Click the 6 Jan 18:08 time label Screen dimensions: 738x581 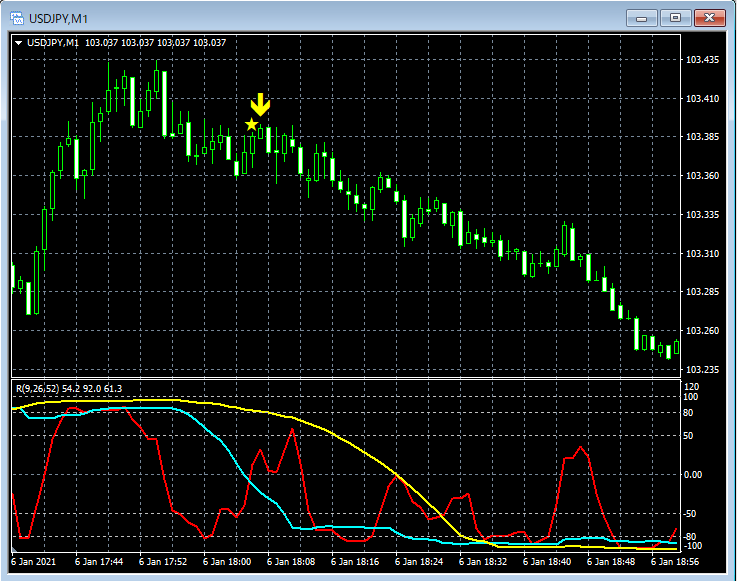tap(290, 563)
